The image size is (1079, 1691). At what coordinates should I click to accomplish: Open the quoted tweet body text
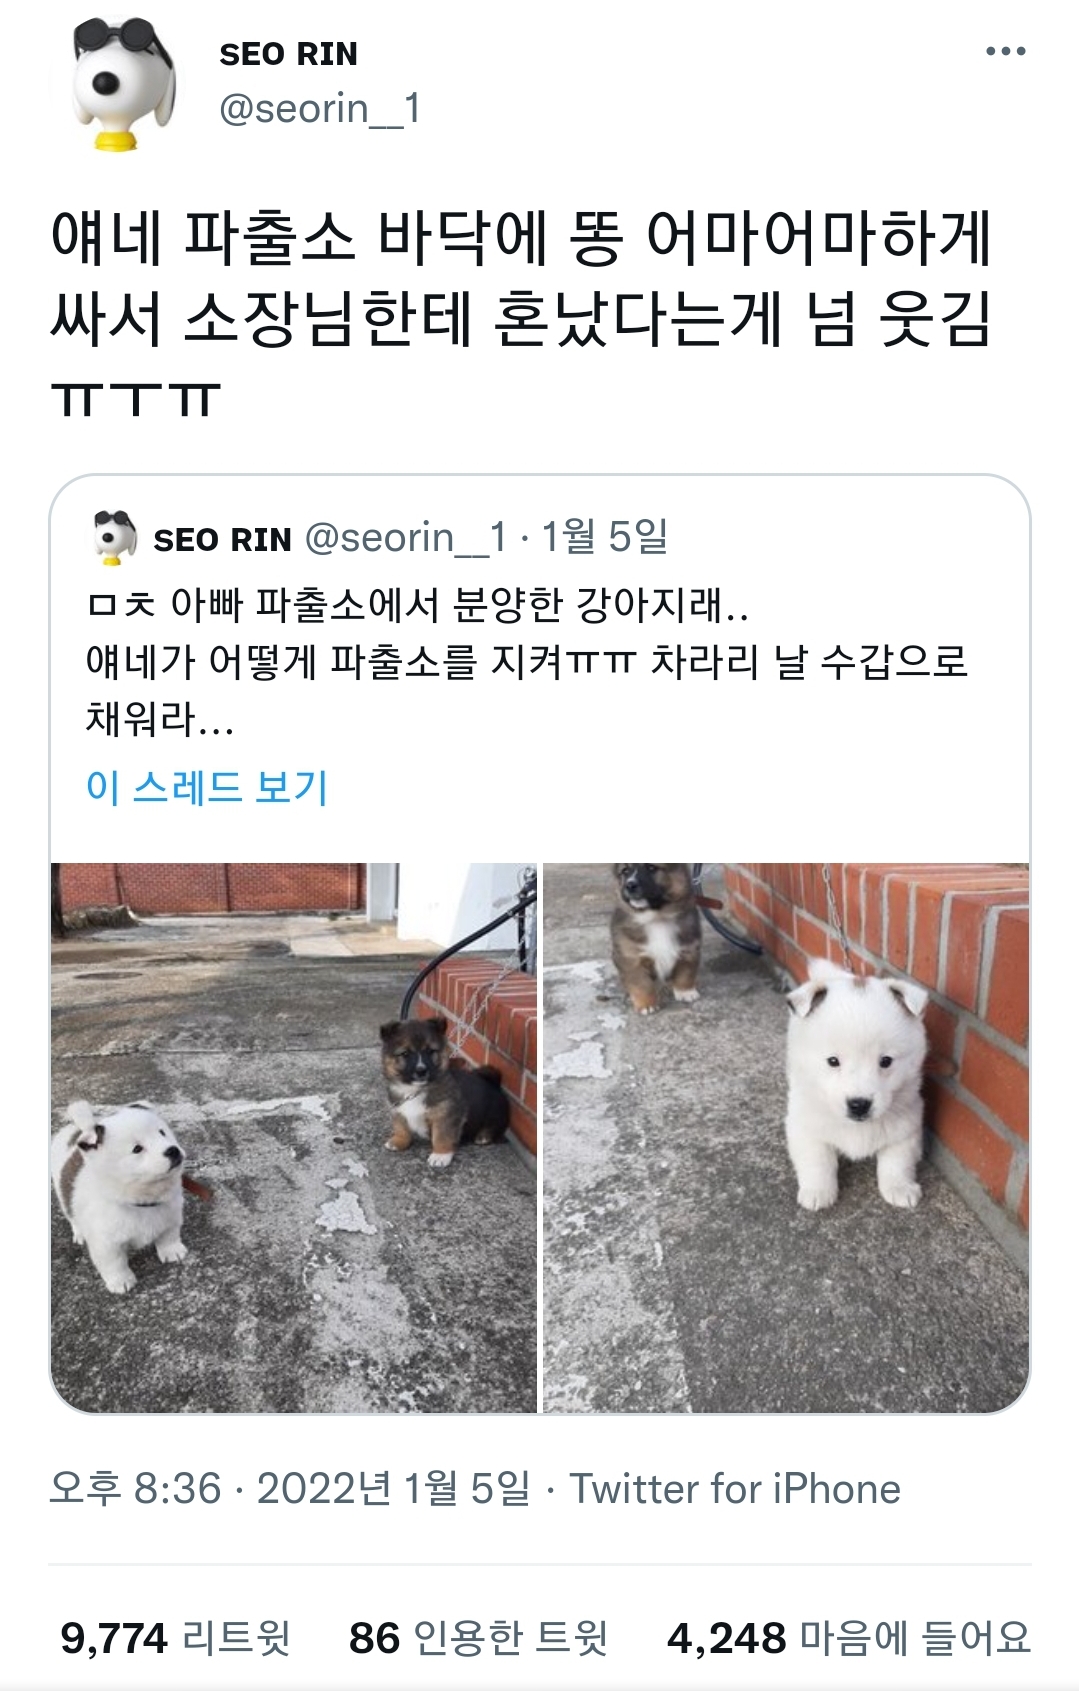[527, 661]
